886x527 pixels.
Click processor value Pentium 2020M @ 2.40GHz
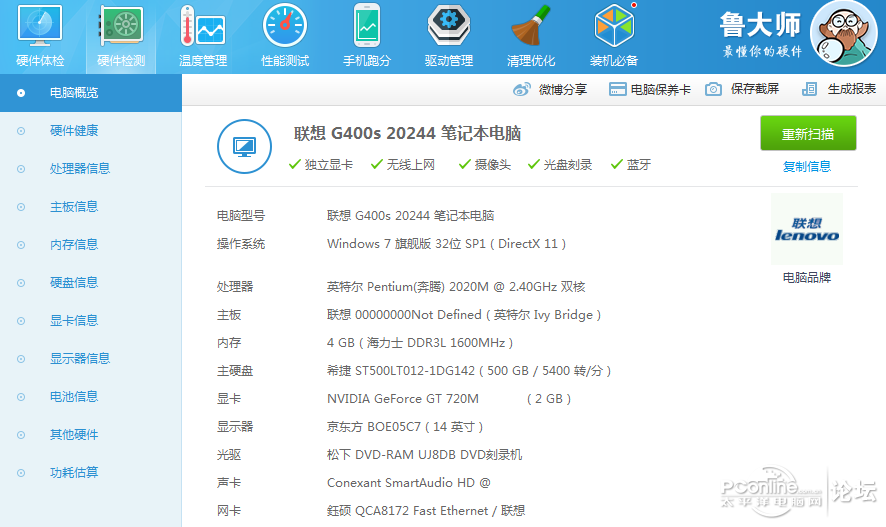tap(456, 286)
